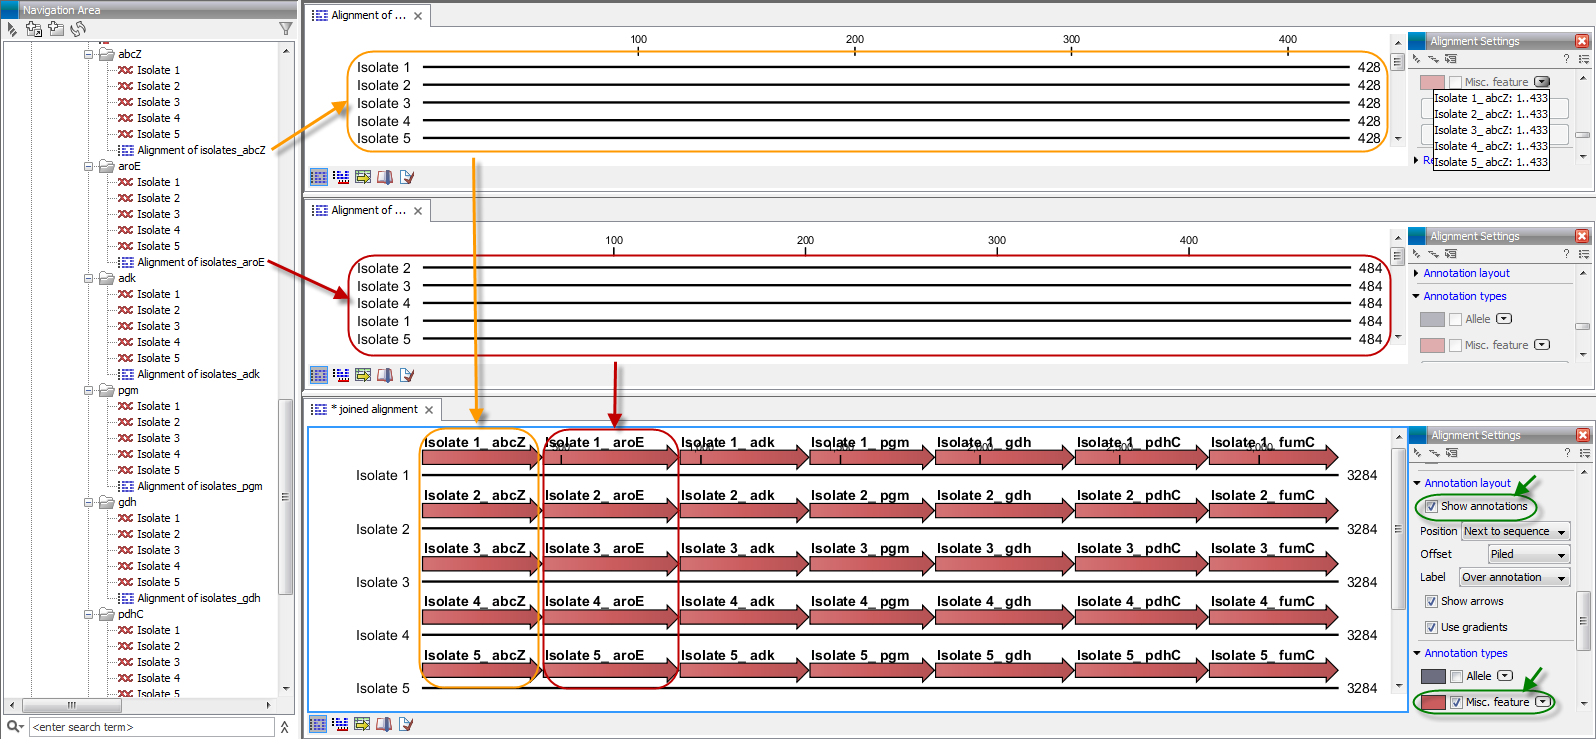Open the Position dropdown 'Next to sequence'
This screenshot has width=1596, height=739.
(x=1514, y=531)
